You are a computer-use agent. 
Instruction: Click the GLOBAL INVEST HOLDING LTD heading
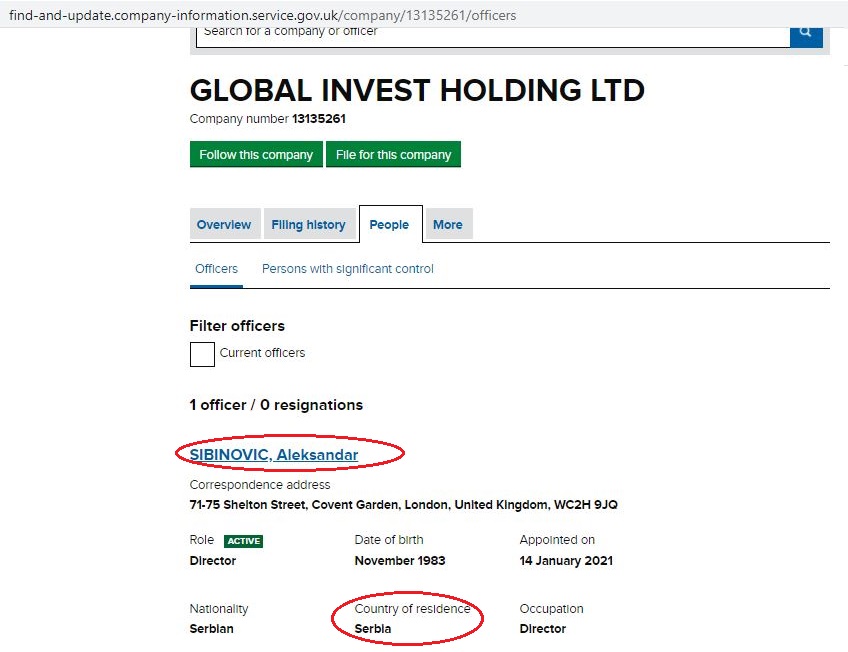(417, 90)
